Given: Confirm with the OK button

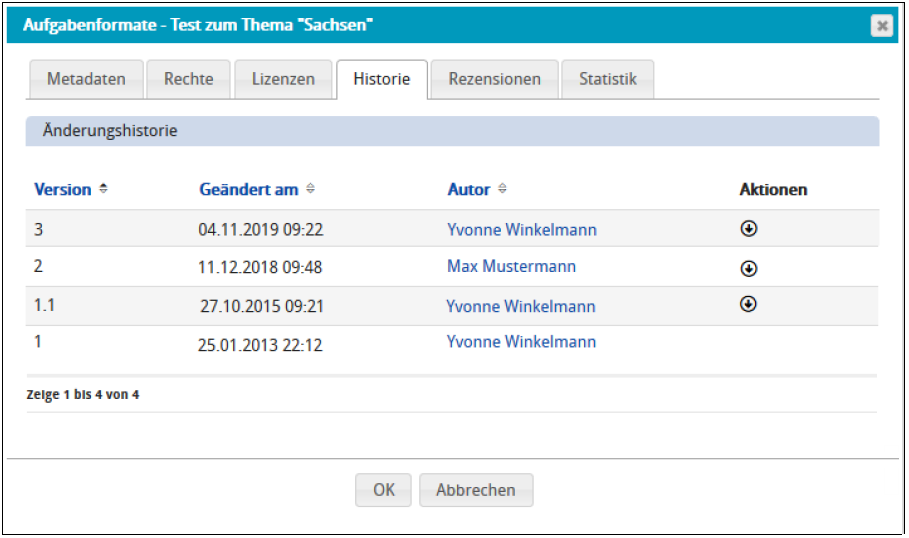Looking at the screenshot, I should (384, 490).
